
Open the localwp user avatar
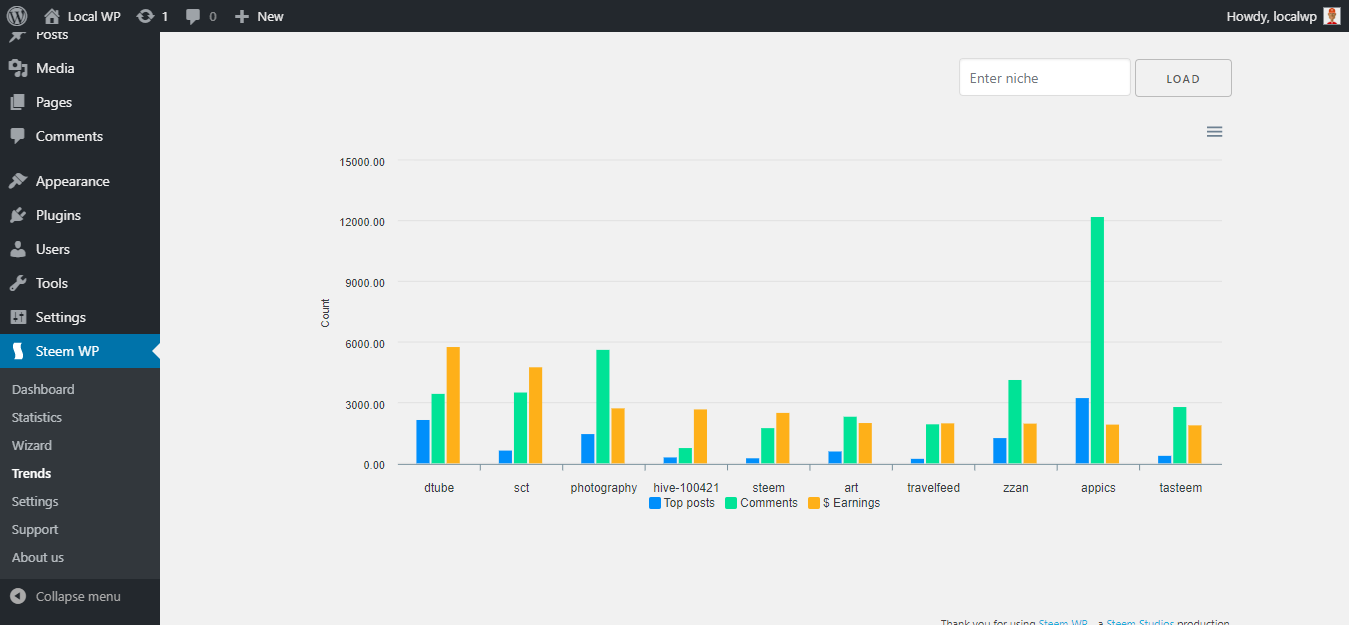[1331, 16]
